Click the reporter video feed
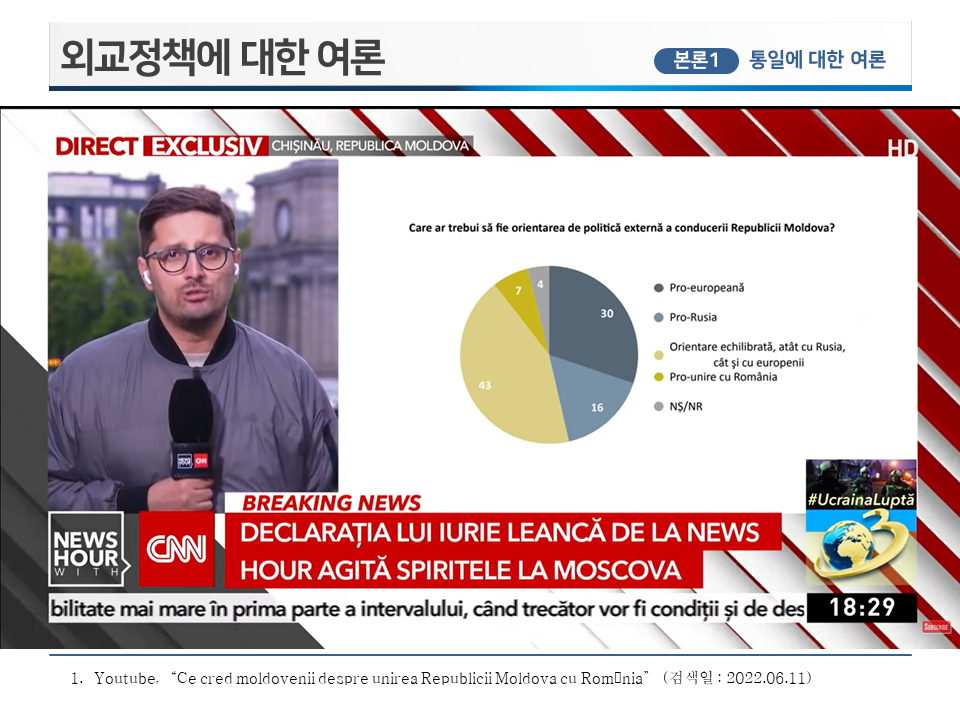The height and width of the screenshot is (720, 960). (x=193, y=334)
